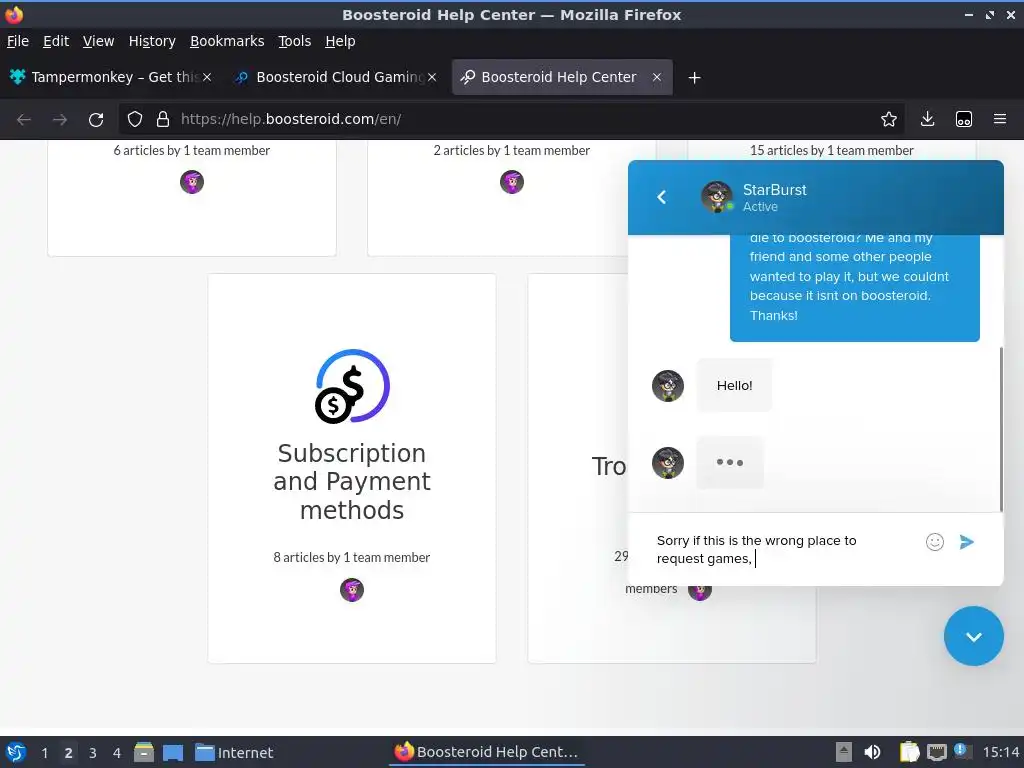Click the typing indicator bubble
The width and height of the screenshot is (1024, 768).
pyautogui.click(x=729, y=462)
